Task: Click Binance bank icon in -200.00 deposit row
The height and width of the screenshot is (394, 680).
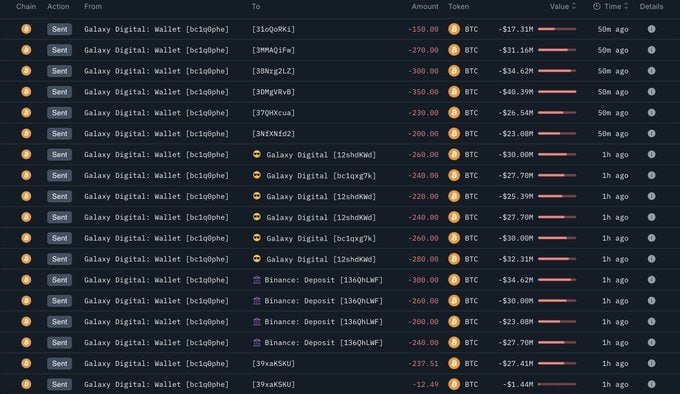Action: (x=257, y=321)
